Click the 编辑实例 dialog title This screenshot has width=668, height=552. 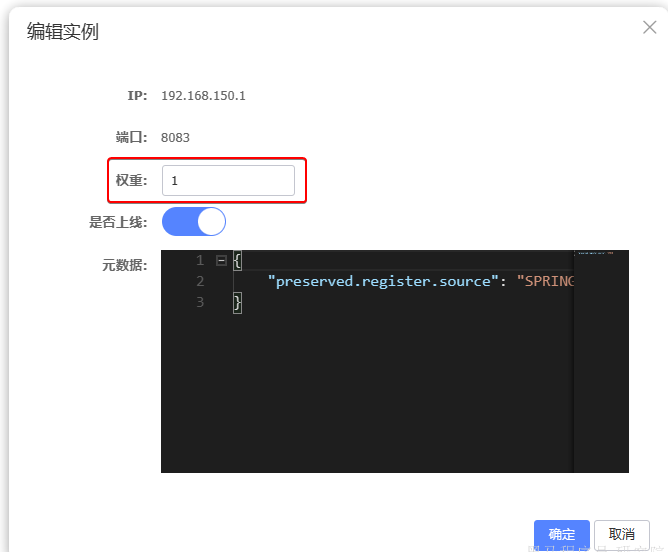(62, 32)
